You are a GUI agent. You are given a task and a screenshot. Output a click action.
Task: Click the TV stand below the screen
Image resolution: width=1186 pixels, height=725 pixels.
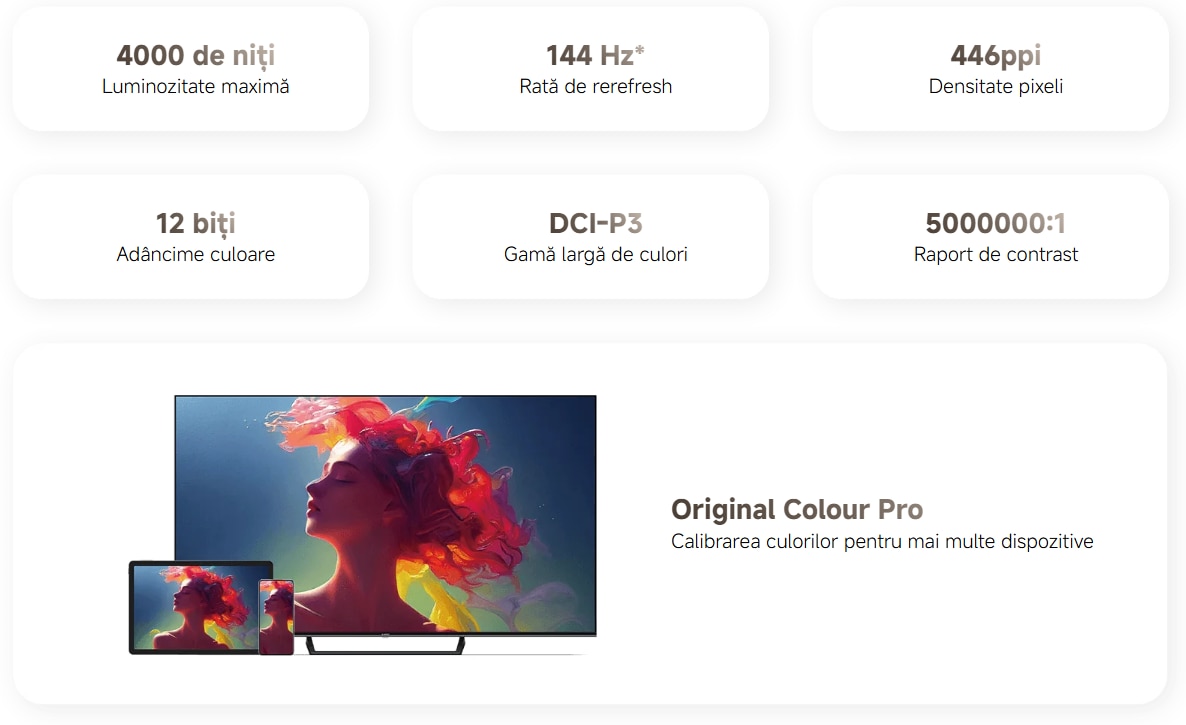pyautogui.click(x=385, y=645)
